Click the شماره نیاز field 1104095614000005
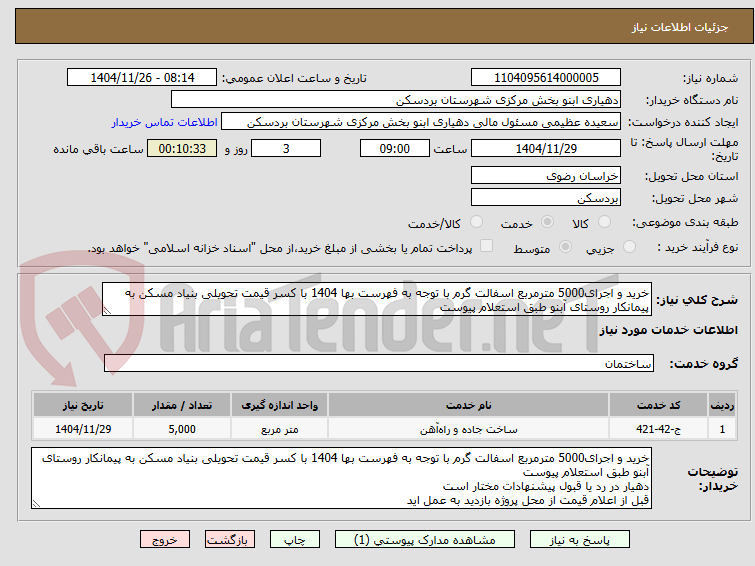 tap(546, 78)
